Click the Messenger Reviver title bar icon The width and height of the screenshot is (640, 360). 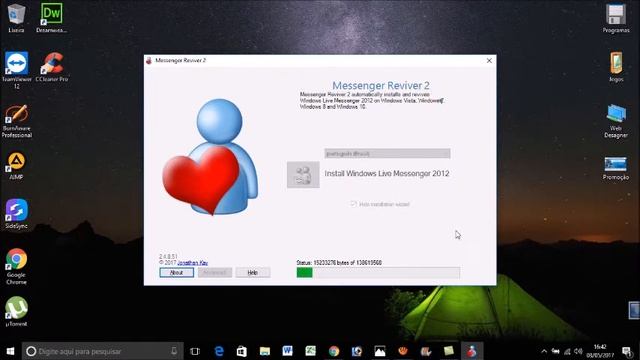pos(149,60)
